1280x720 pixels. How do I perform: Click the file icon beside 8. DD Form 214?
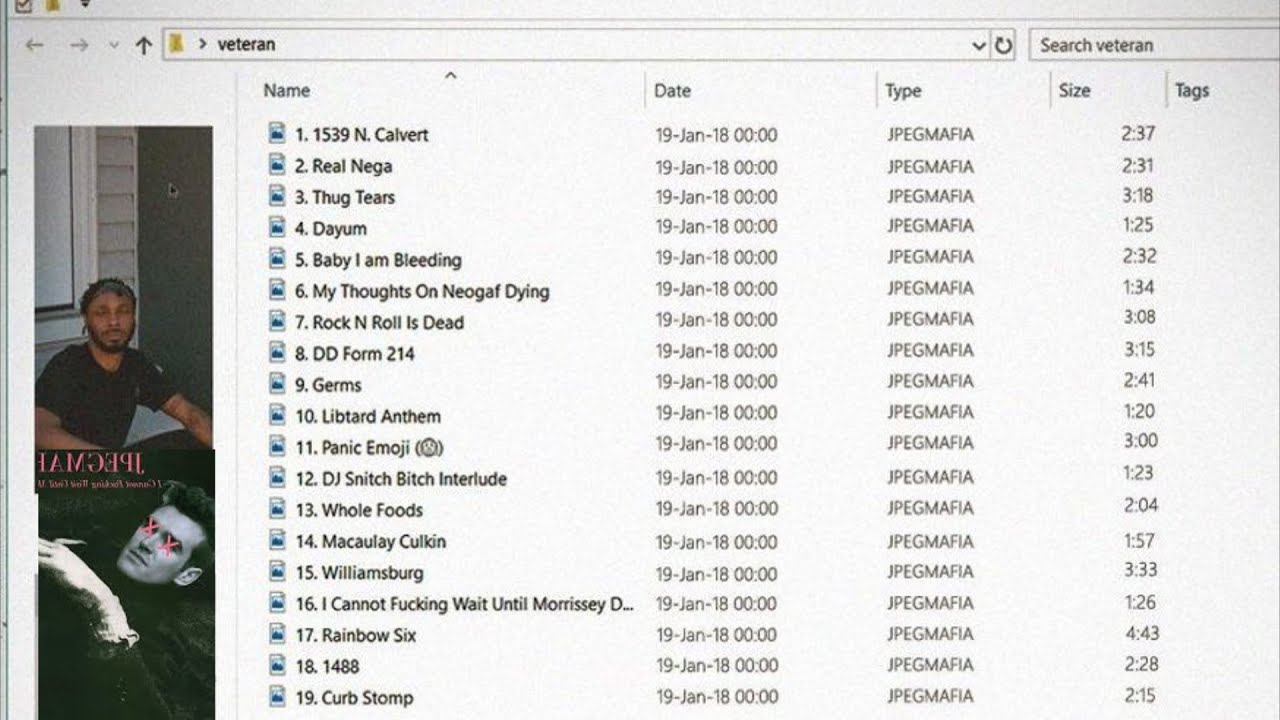tap(277, 352)
